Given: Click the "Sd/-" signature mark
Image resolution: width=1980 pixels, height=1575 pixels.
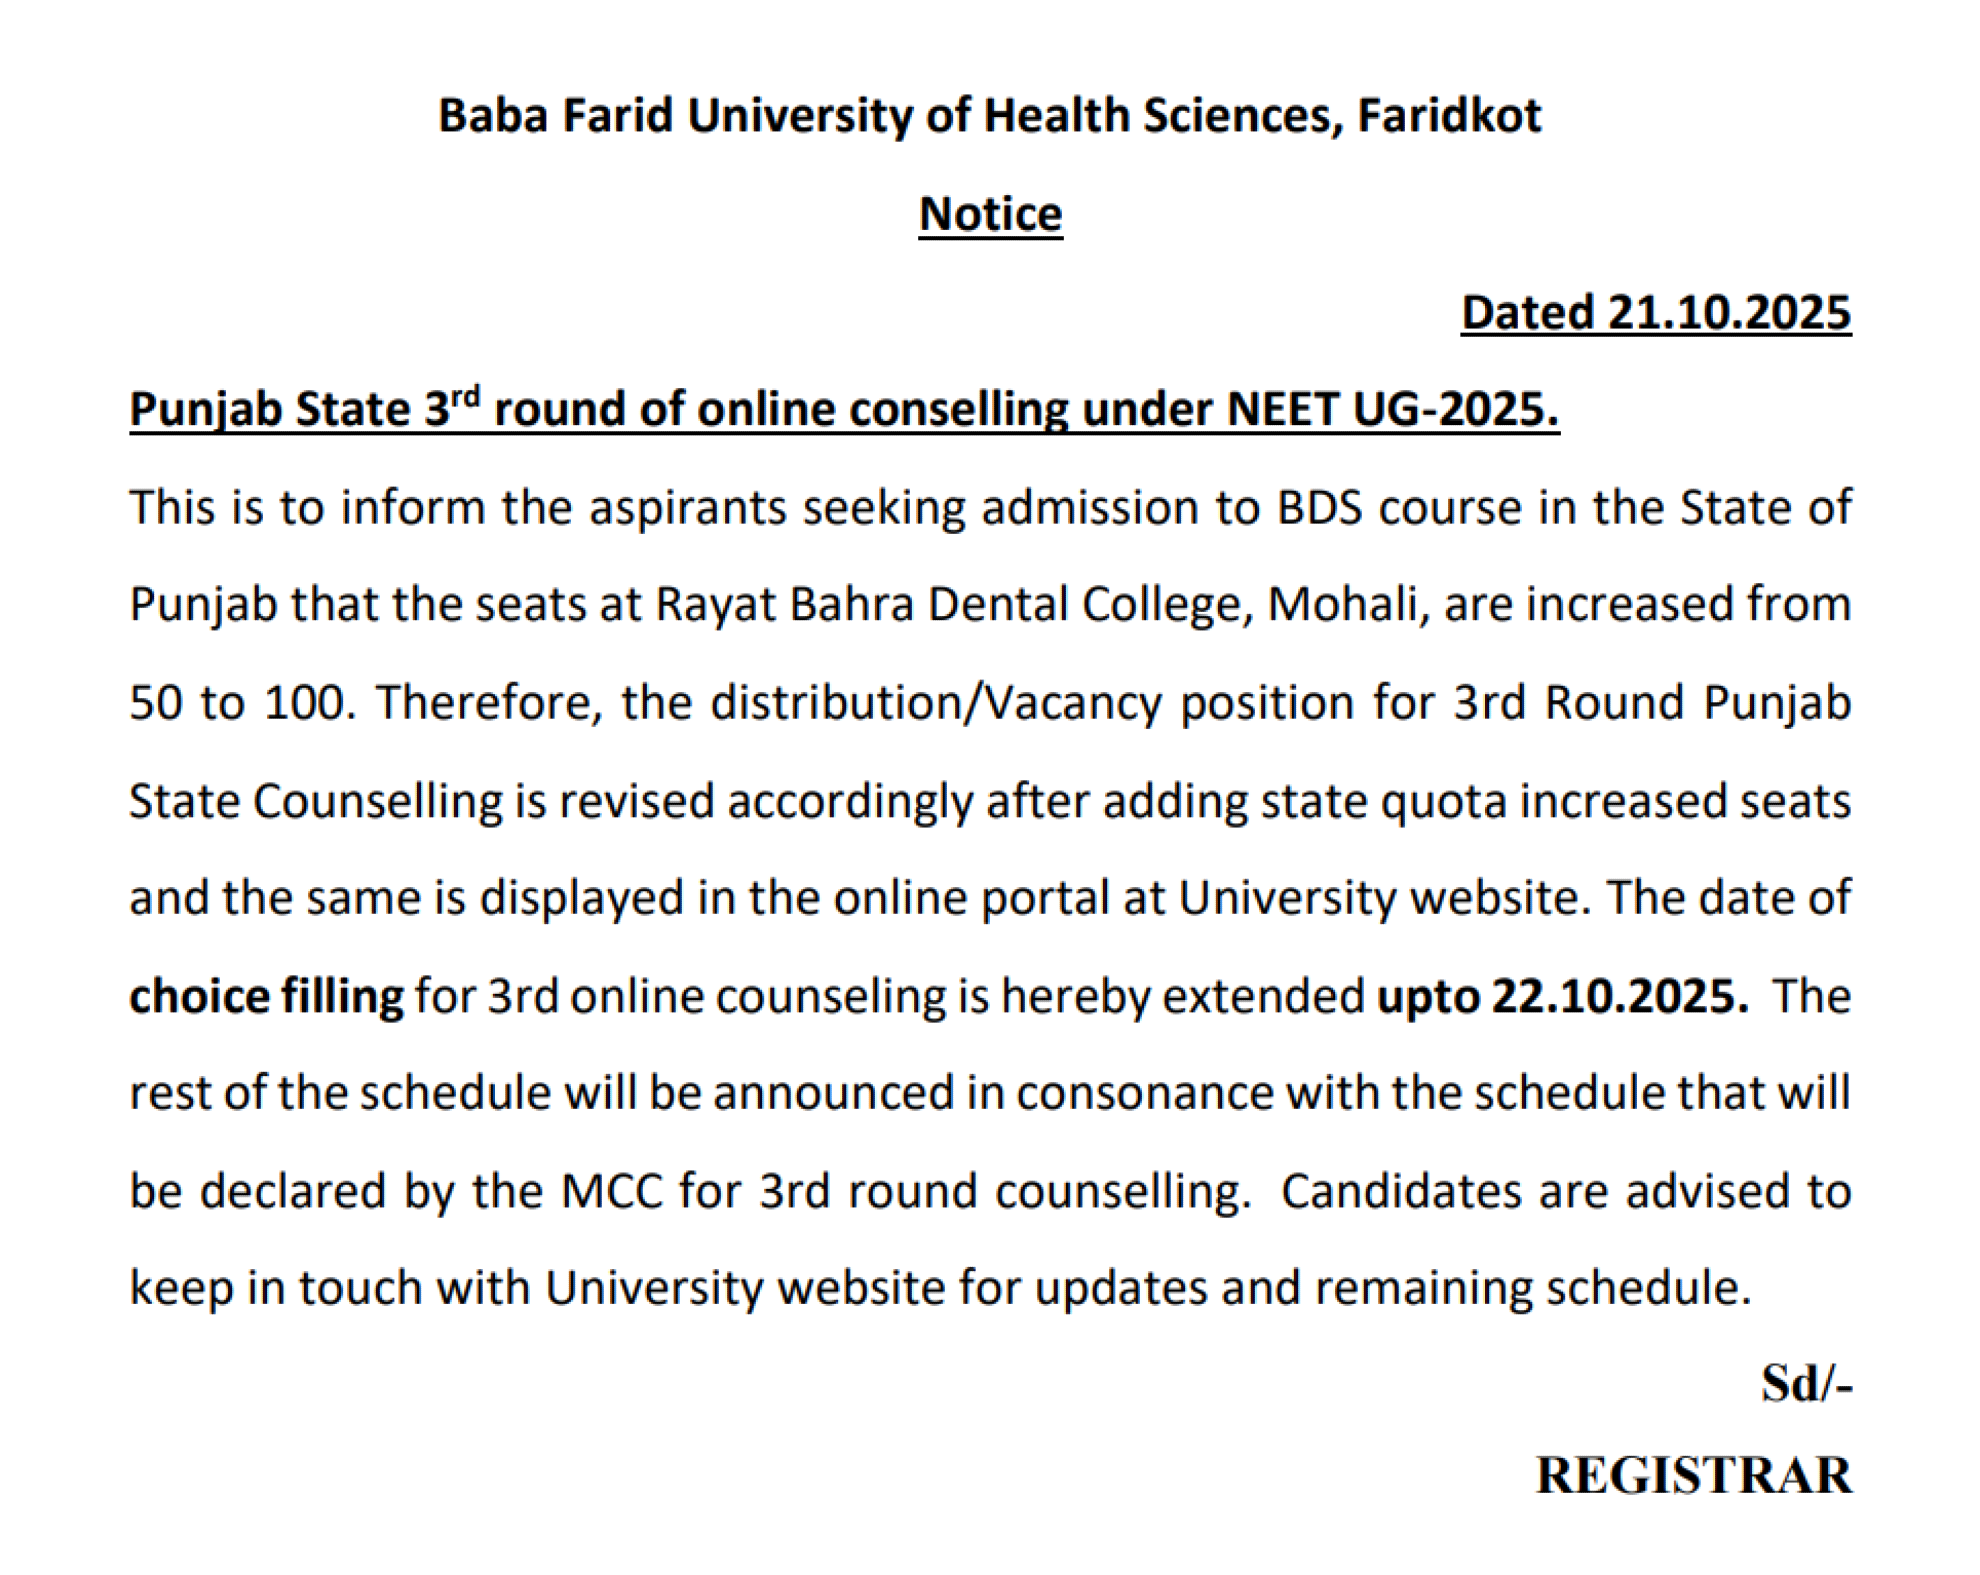Looking at the screenshot, I should [x=1806, y=1384].
